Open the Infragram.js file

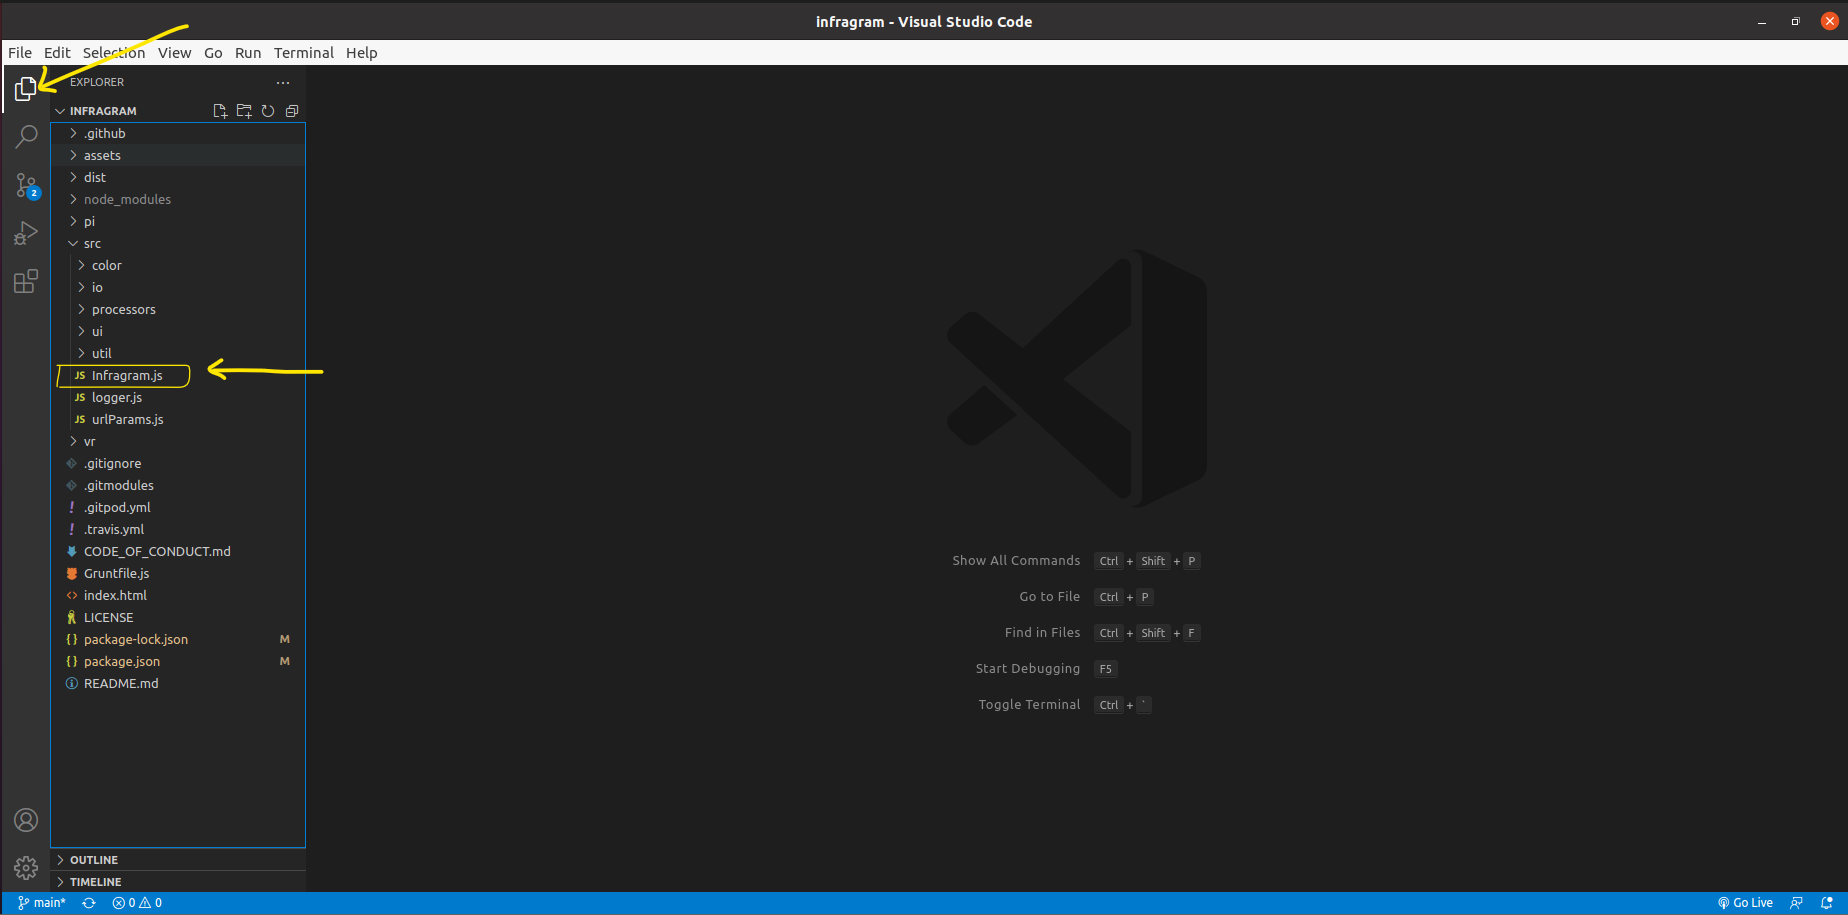(x=178, y=376)
